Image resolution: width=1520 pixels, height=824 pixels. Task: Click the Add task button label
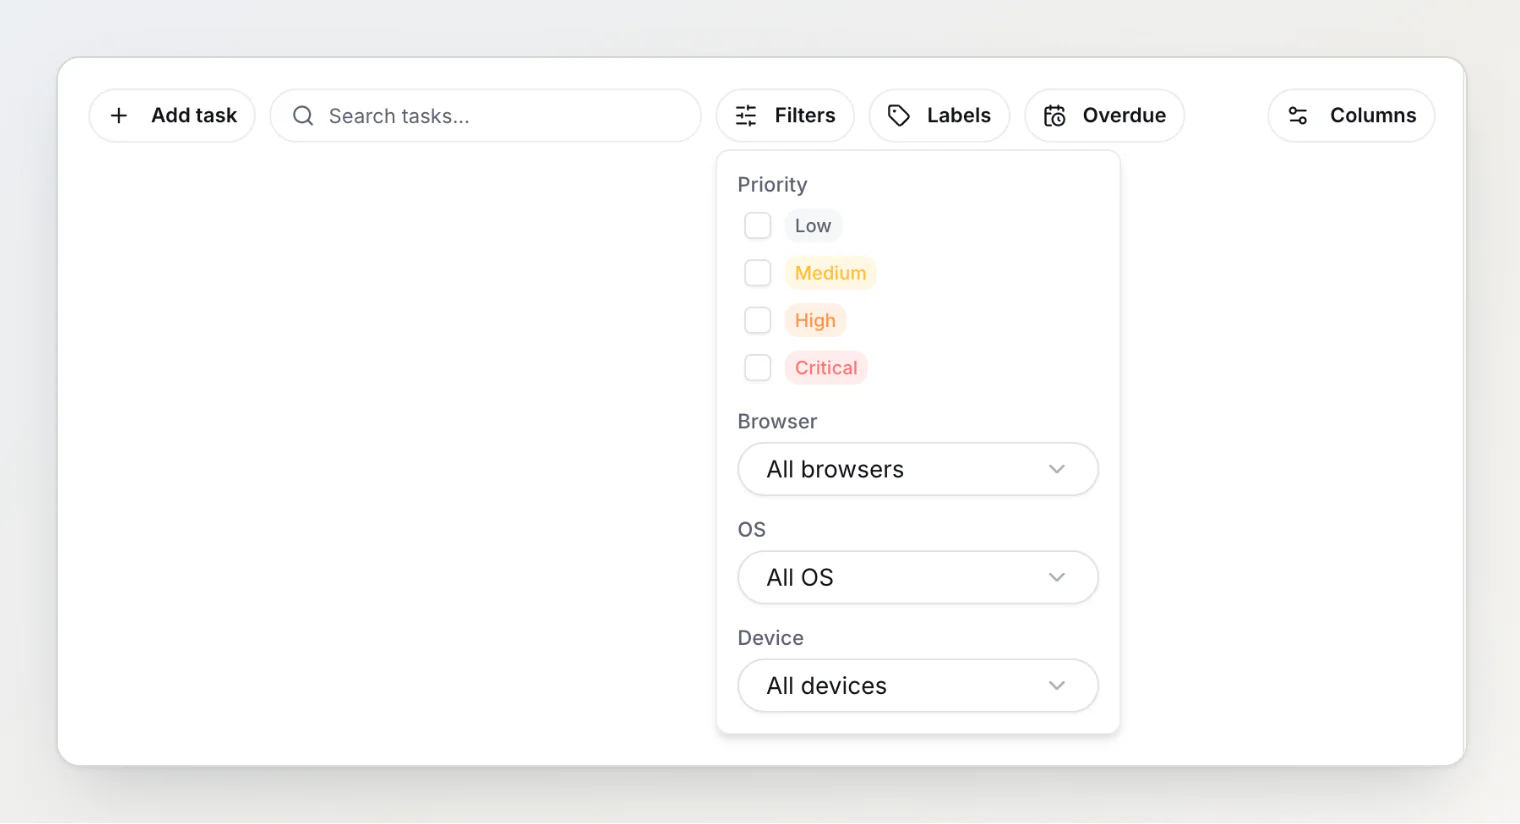tap(194, 116)
